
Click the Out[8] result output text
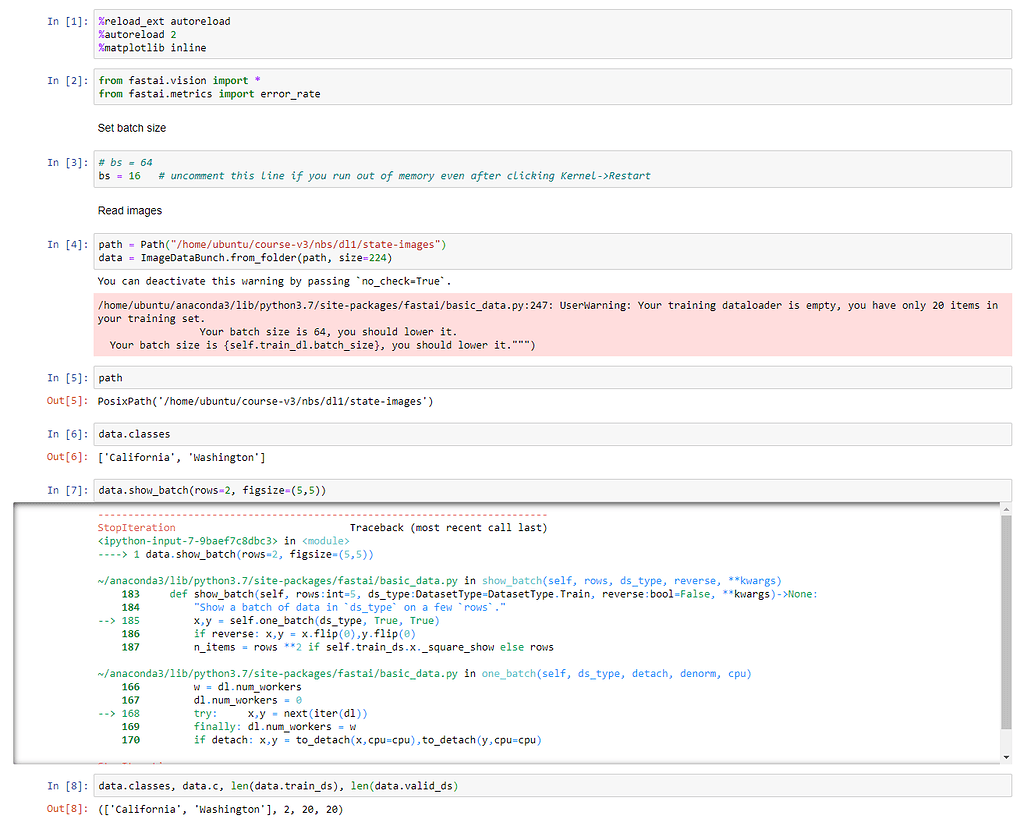coord(220,809)
